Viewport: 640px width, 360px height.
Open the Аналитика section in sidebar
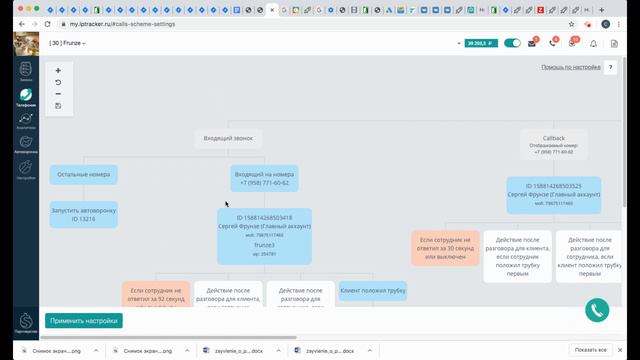26,121
